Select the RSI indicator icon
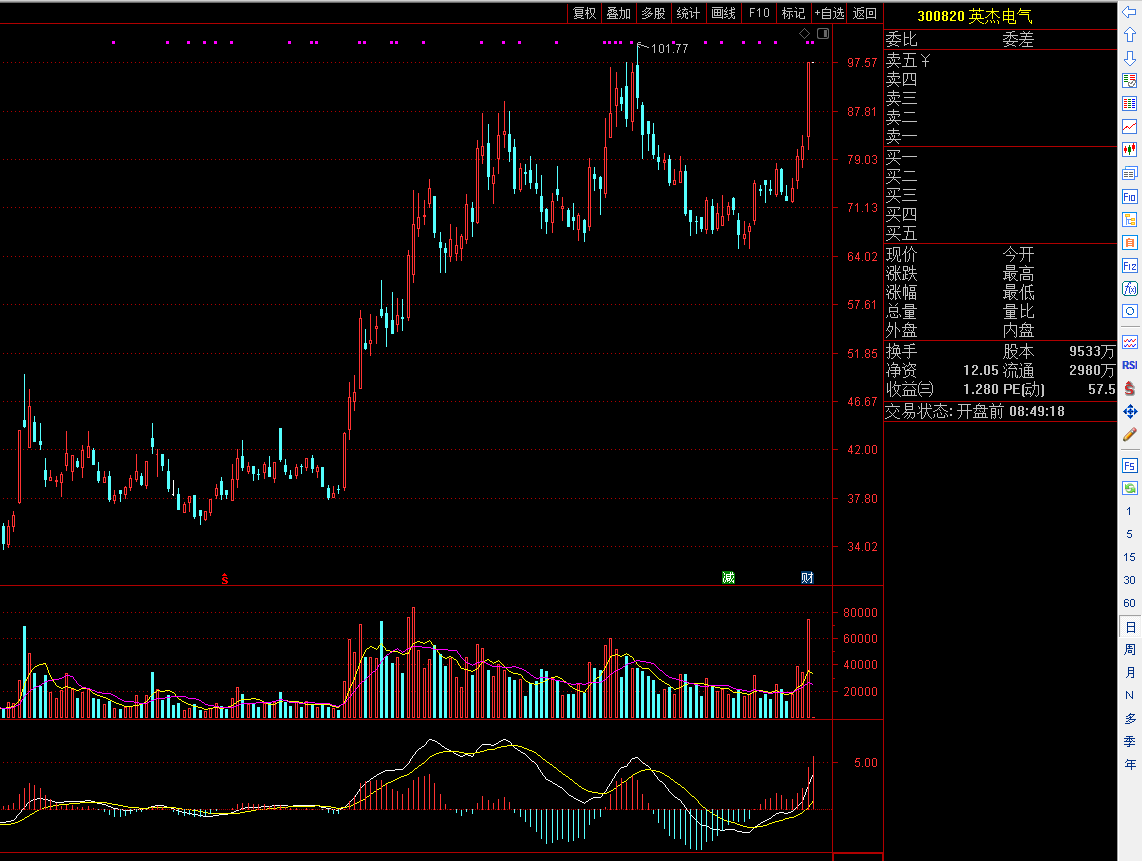 (1129, 365)
